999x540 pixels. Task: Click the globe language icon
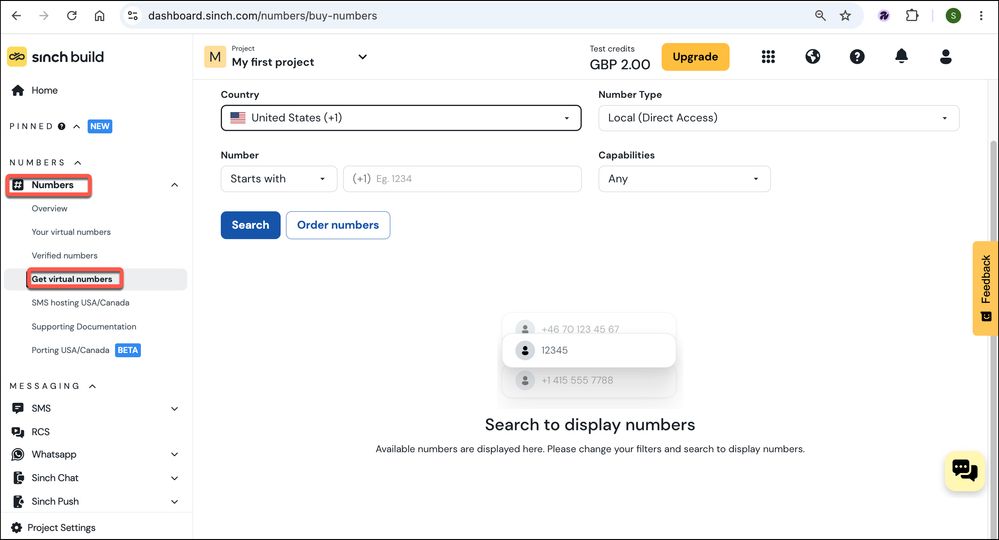coord(812,57)
